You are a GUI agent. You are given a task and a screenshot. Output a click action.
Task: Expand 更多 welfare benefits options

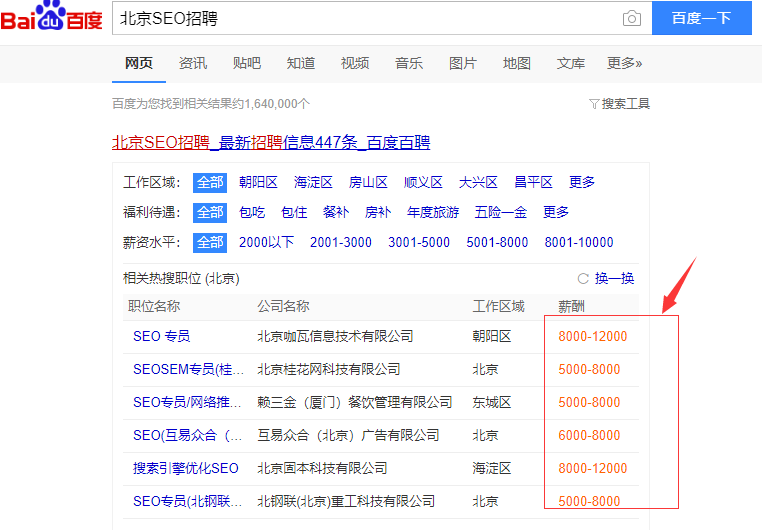(x=556, y=212)
